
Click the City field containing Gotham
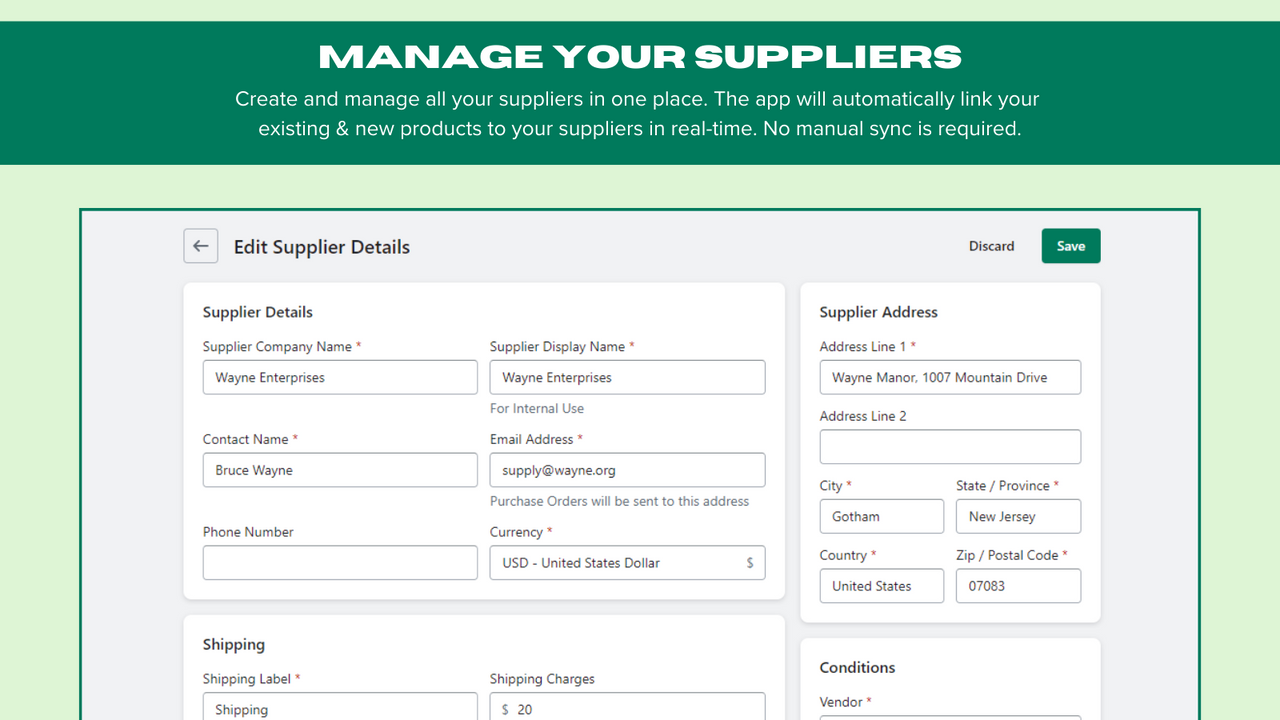[x=881, y=516]
